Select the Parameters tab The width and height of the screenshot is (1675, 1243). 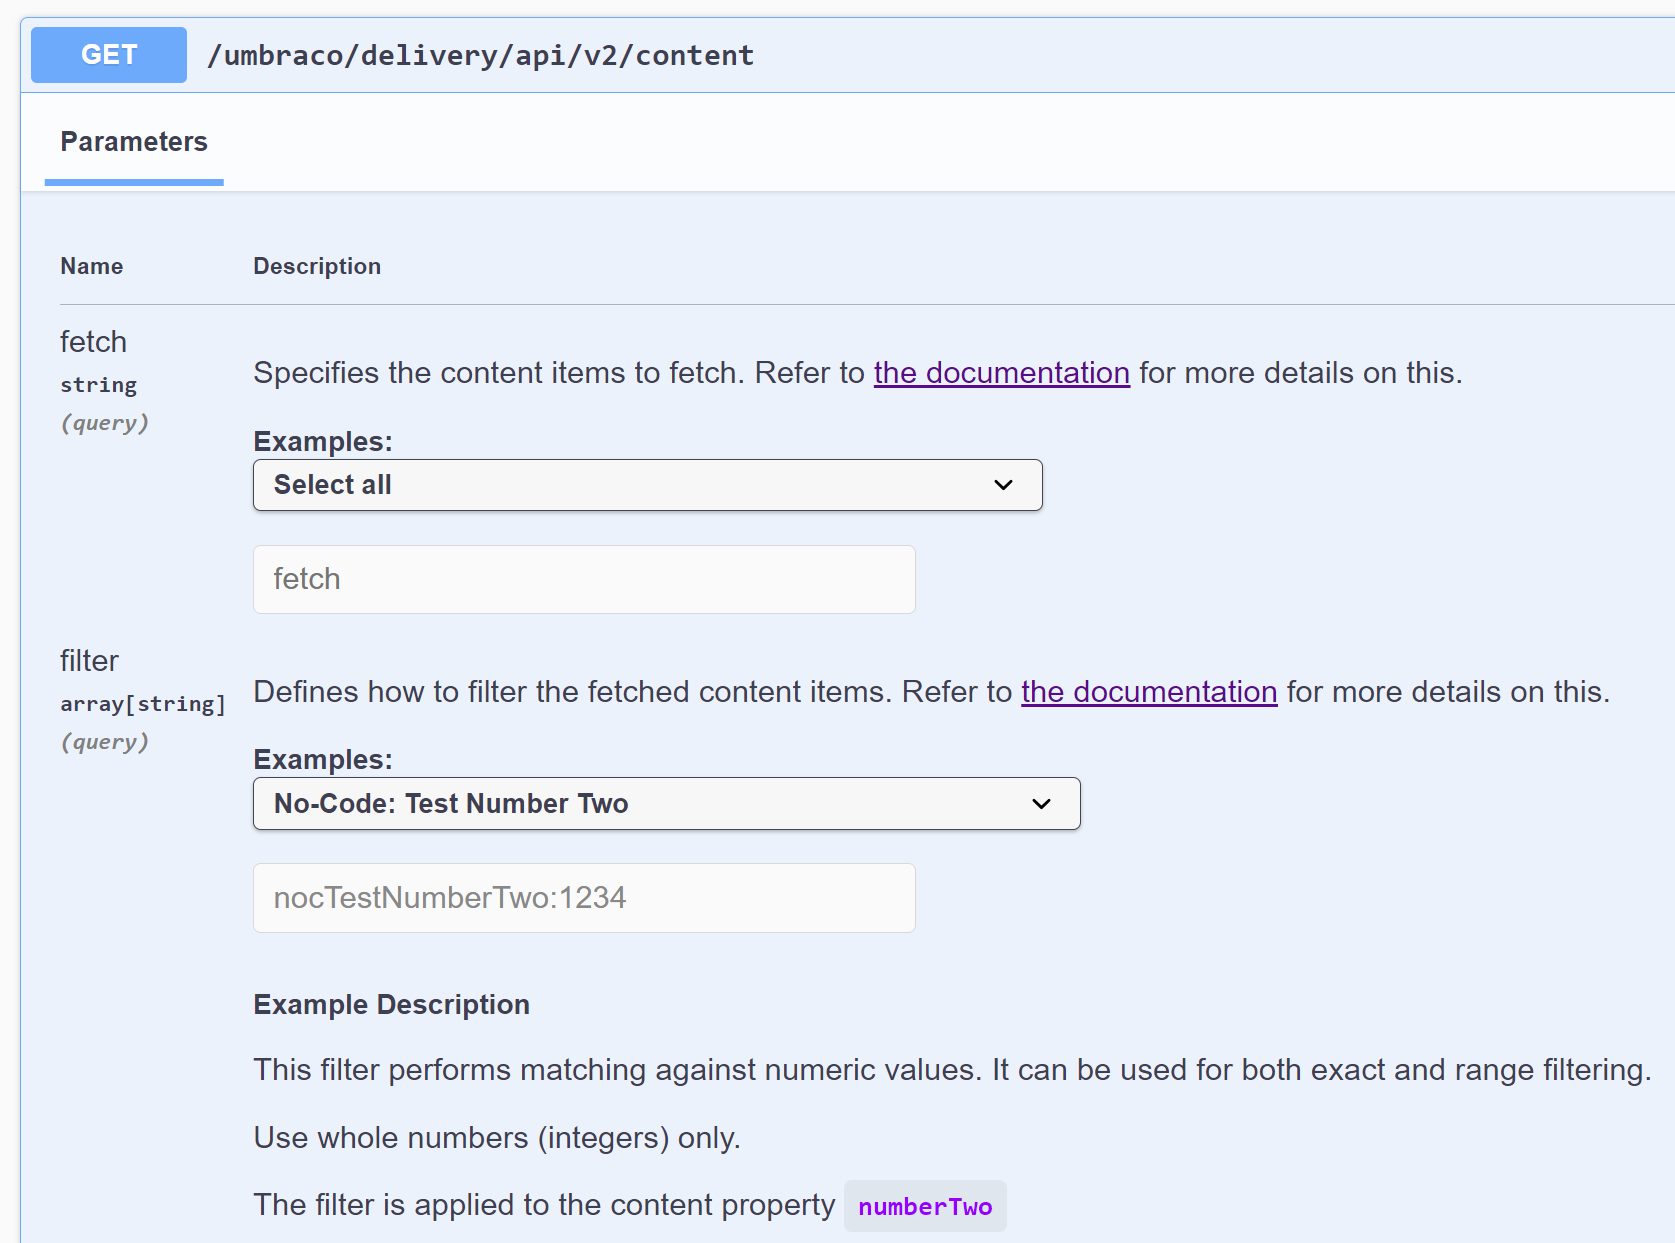pyautogui.click(x=134, y=142)
